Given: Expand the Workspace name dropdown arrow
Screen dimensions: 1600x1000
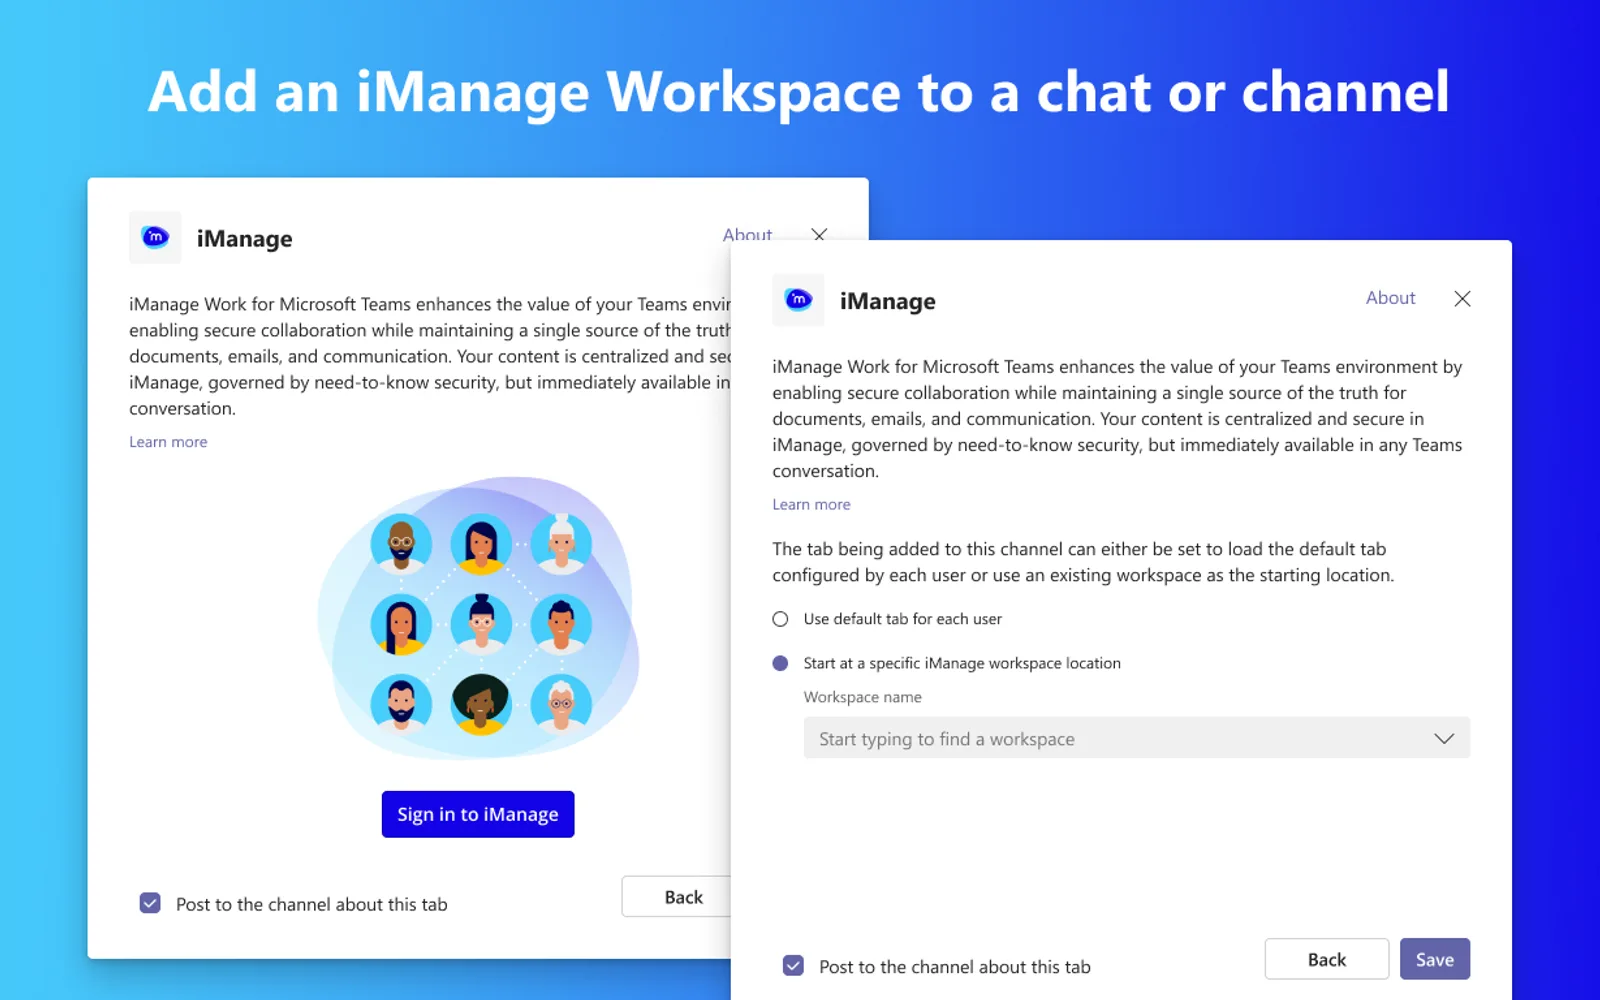Looking at the screenshot, I should tap(1443, 738).
